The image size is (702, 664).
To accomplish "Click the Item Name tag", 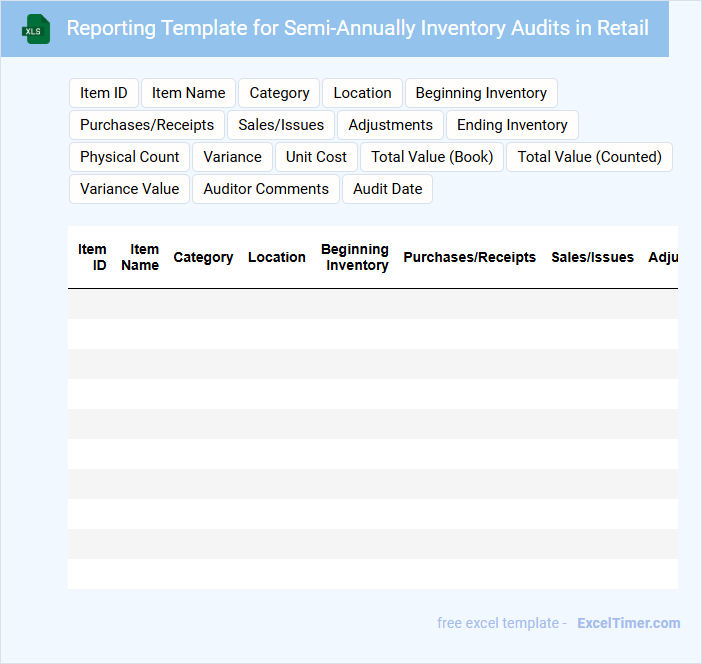I will tap(188, 93).
